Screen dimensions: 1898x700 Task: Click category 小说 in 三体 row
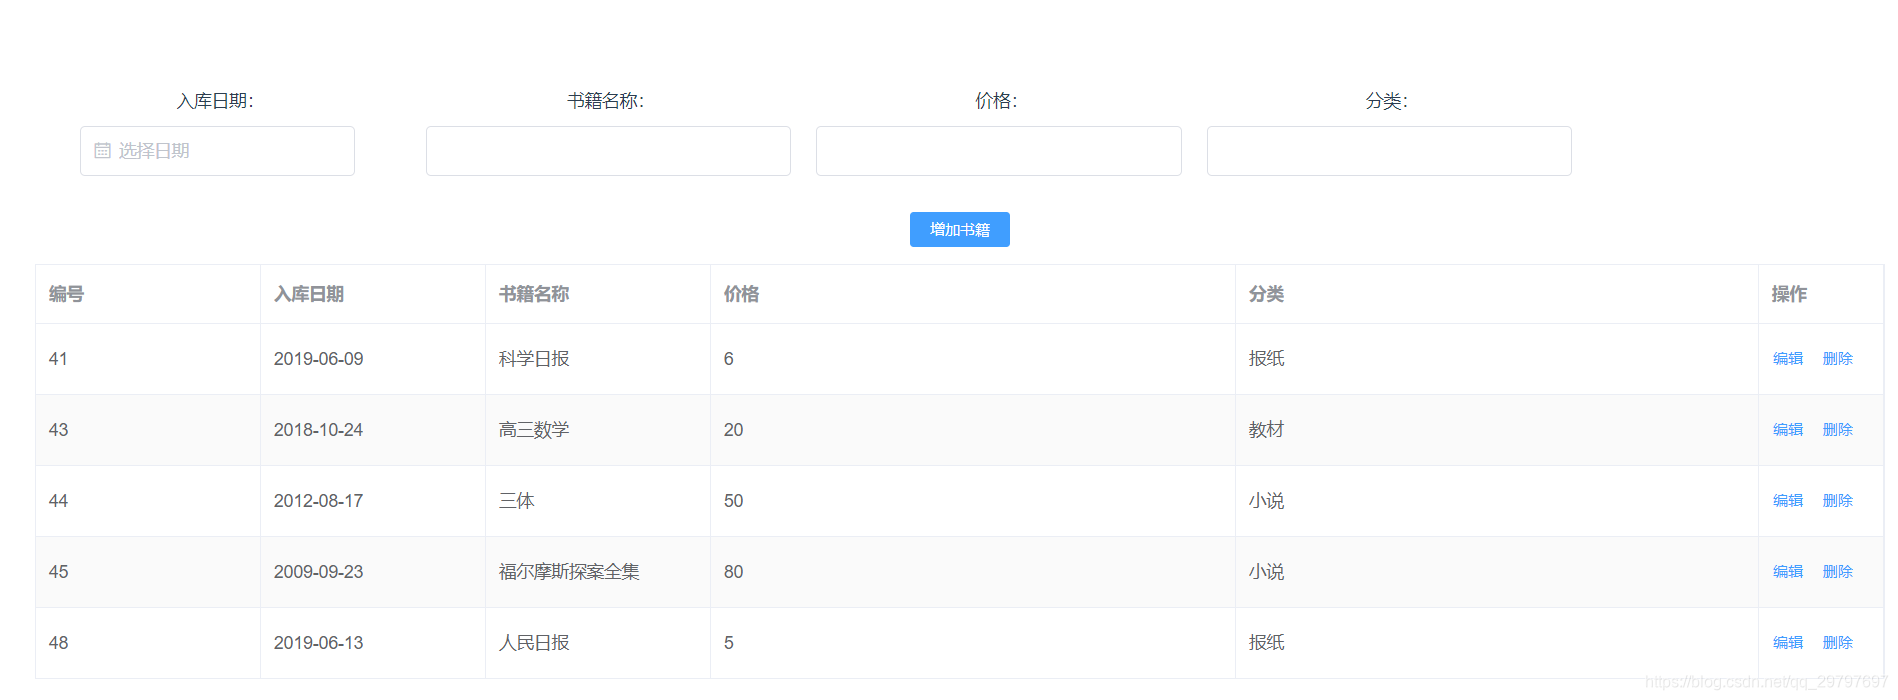pos(1497,501)
